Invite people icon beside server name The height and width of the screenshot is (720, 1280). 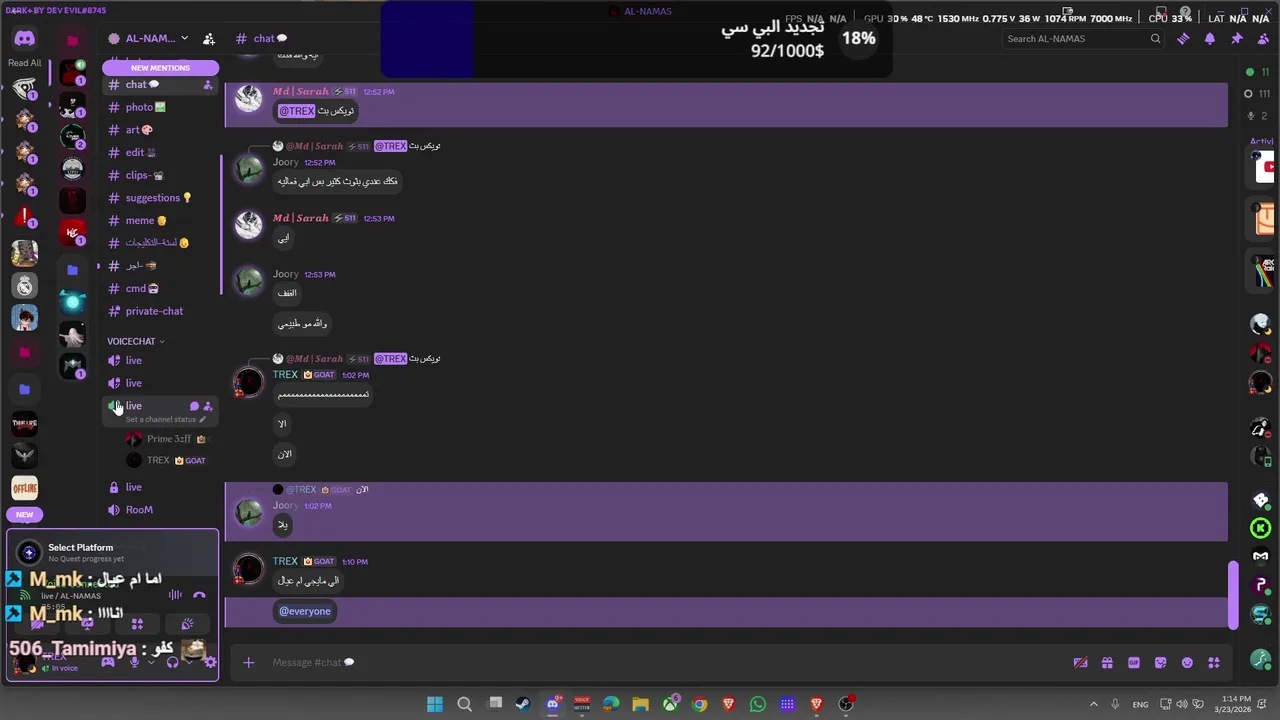[208, 39]
